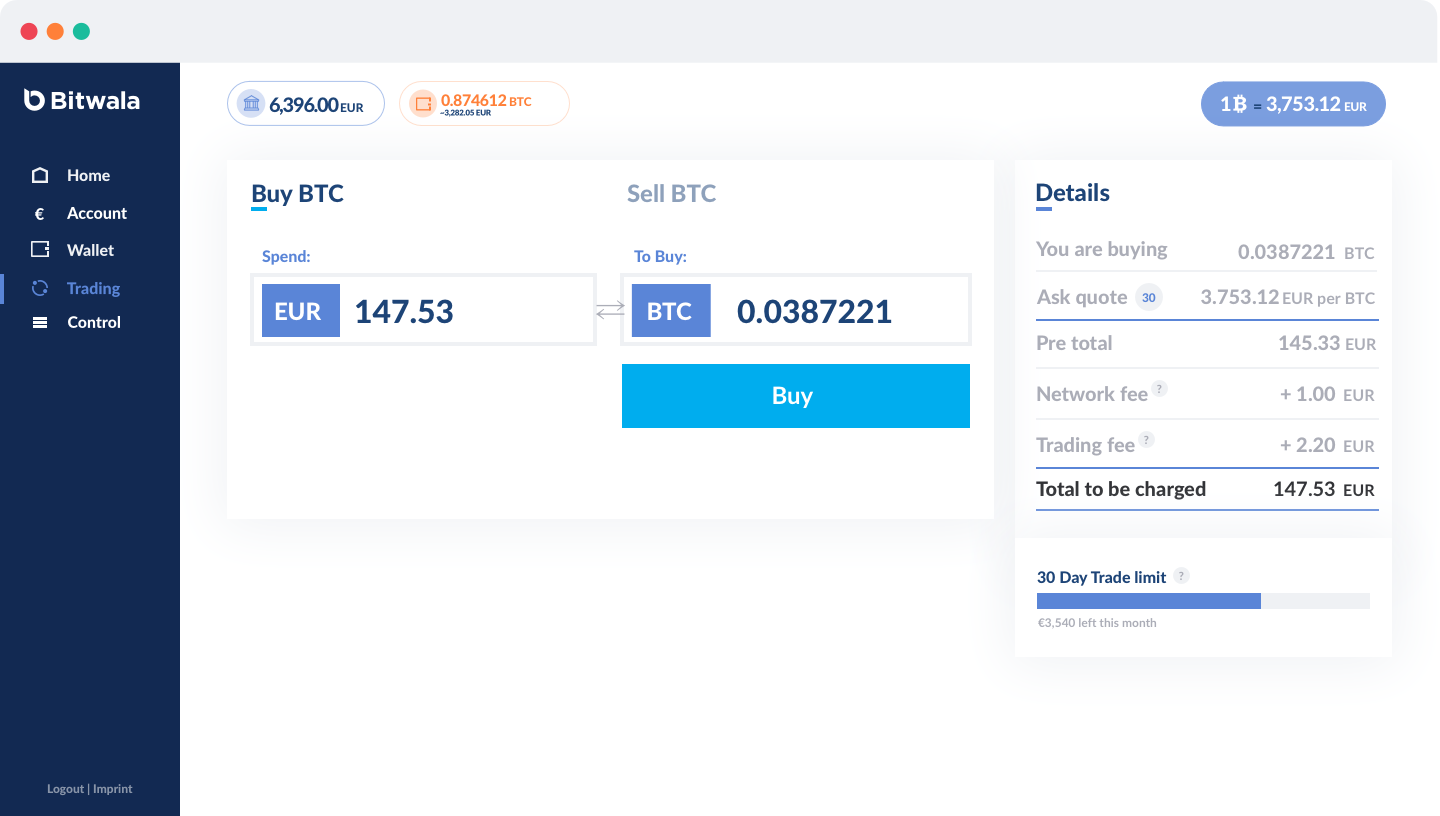Click the 30 Day Trade limit help icon

pos(1181,576)
